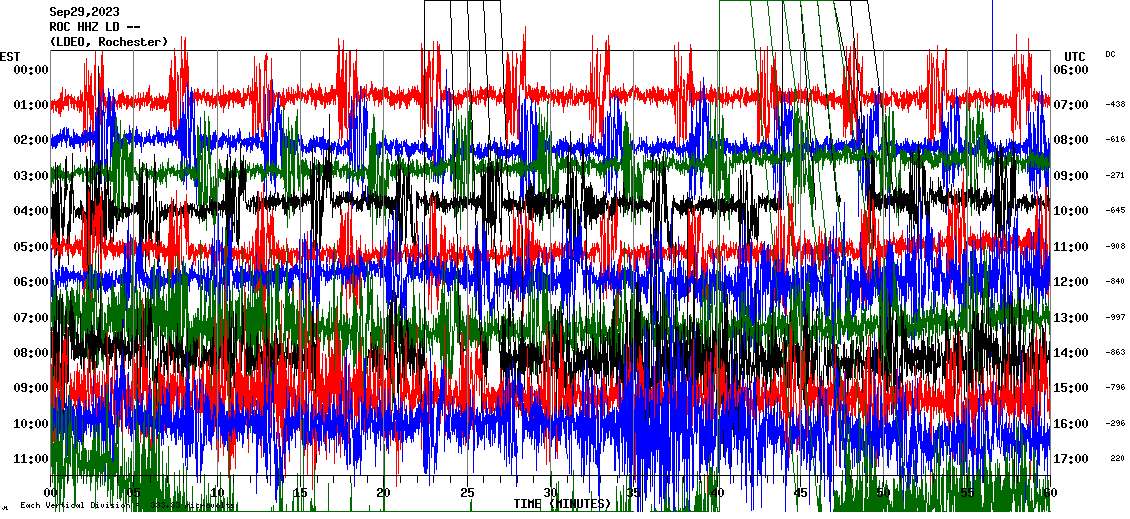Click the 11:00 UTC time label
Image resolution: width=1130 pixels, height=519 pixels.
pyautogui.click(x=1071, y=247)
